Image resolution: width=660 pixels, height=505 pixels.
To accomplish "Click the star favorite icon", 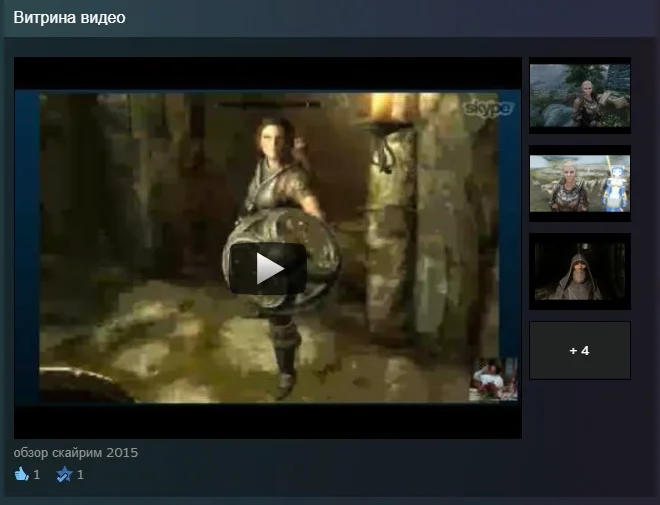I will pos(64,475).
